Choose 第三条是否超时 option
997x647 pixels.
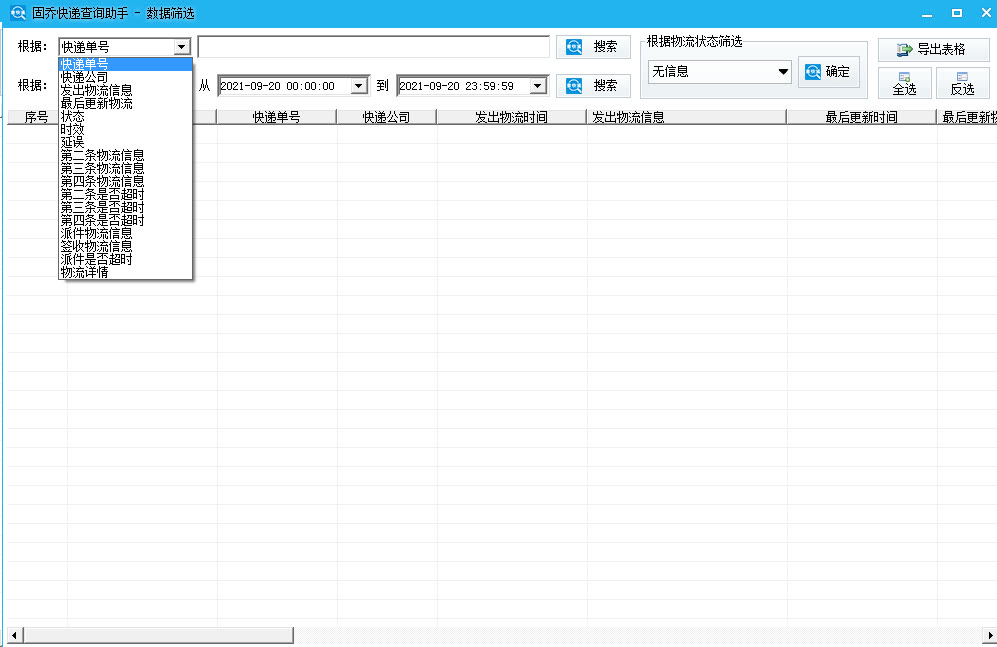(125, 207)
